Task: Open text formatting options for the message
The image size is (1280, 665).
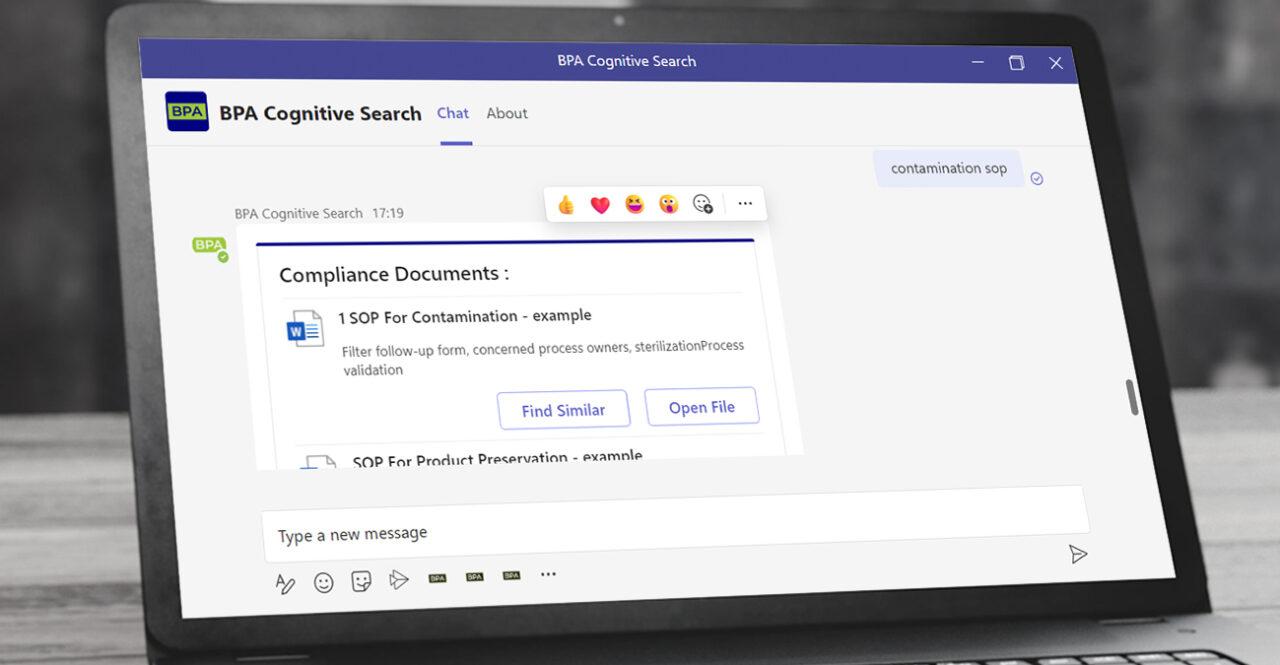Action: 286,582
